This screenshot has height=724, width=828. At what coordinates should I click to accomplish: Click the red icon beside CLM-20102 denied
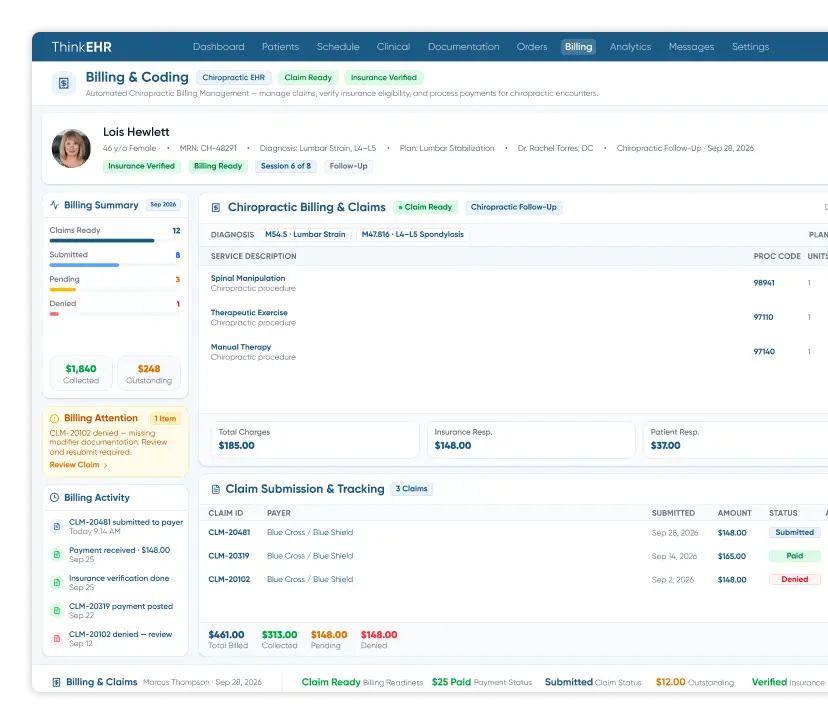57,638
